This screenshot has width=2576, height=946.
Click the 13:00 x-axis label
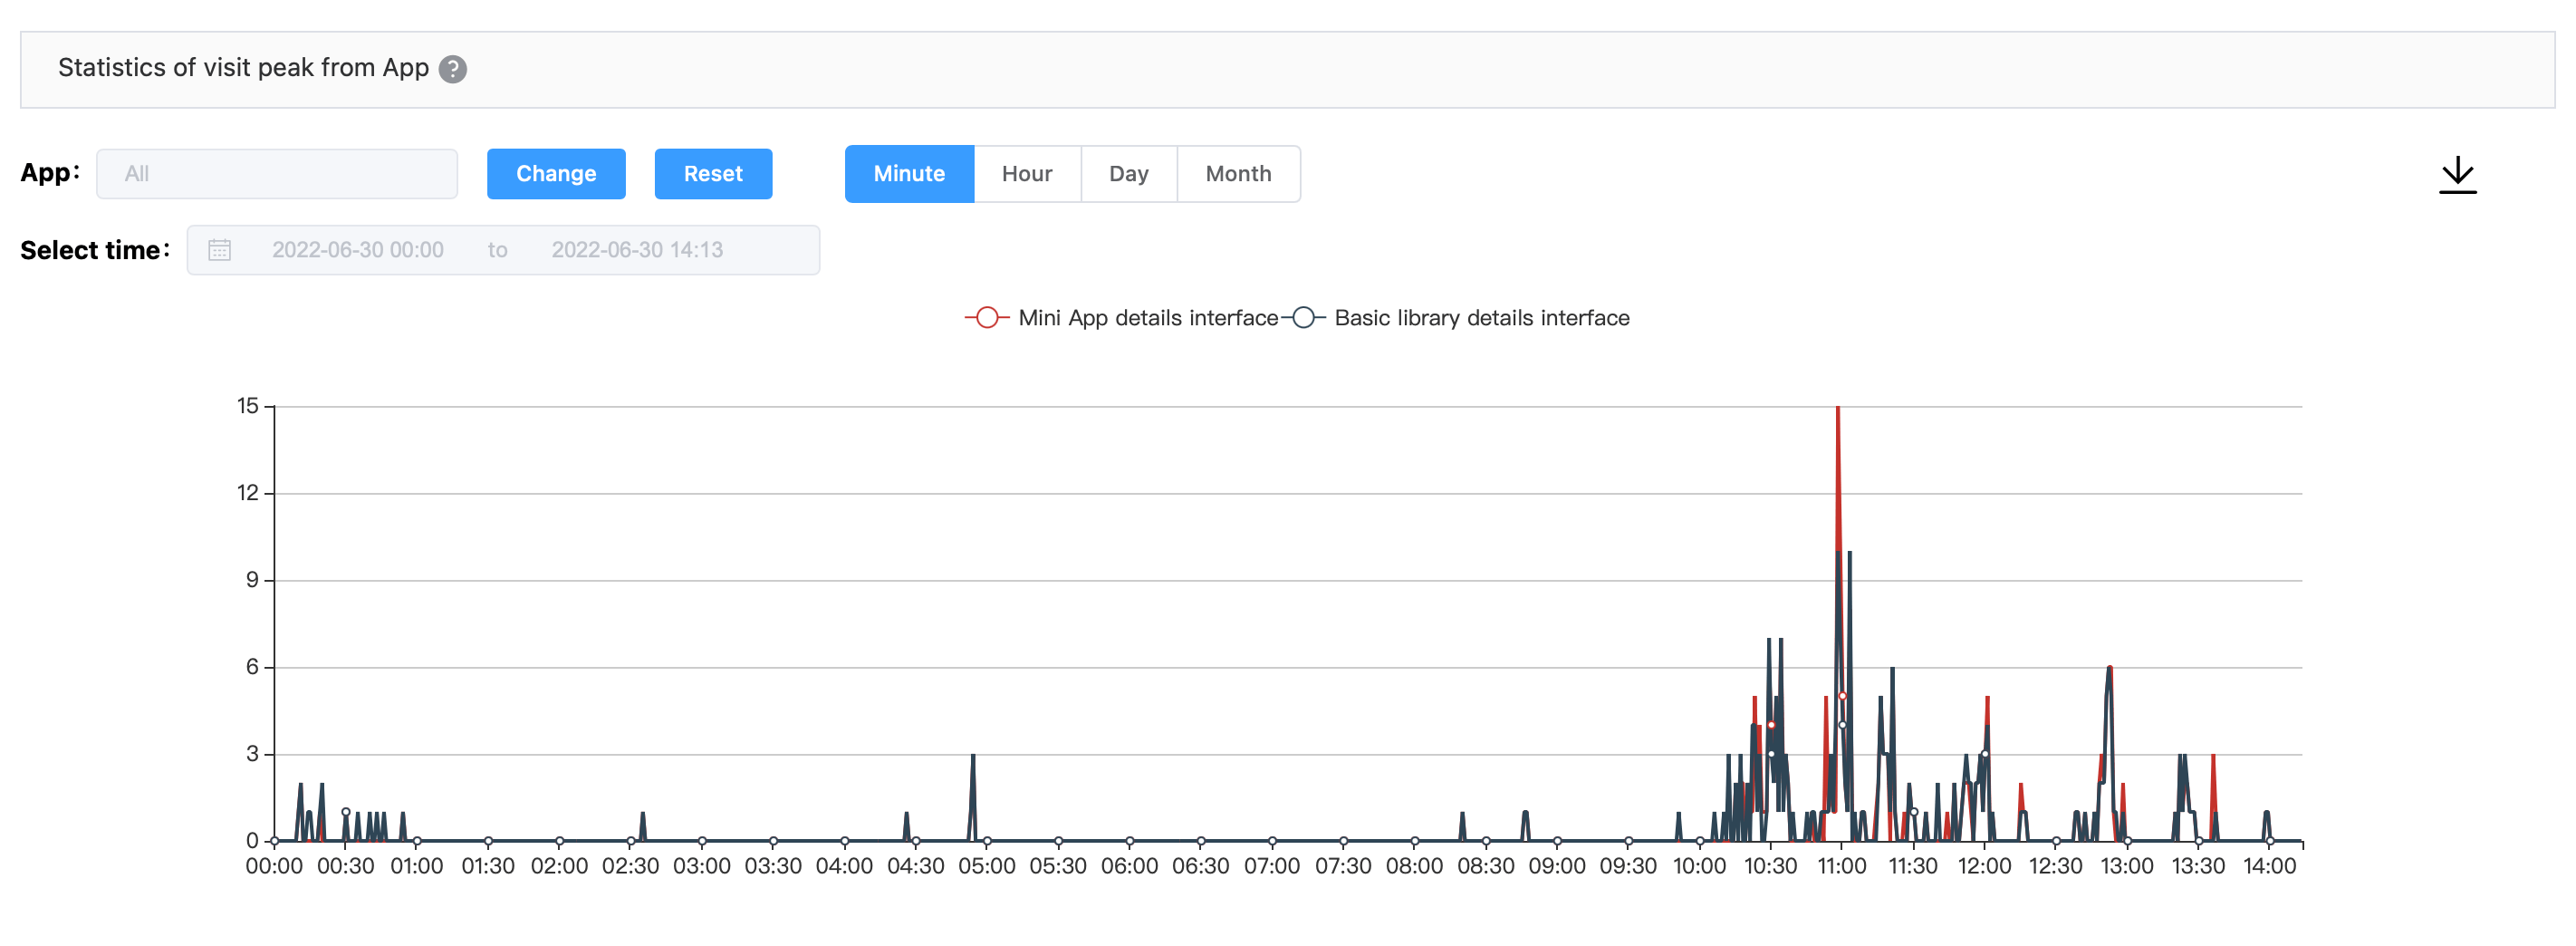tap(2127, 866)
